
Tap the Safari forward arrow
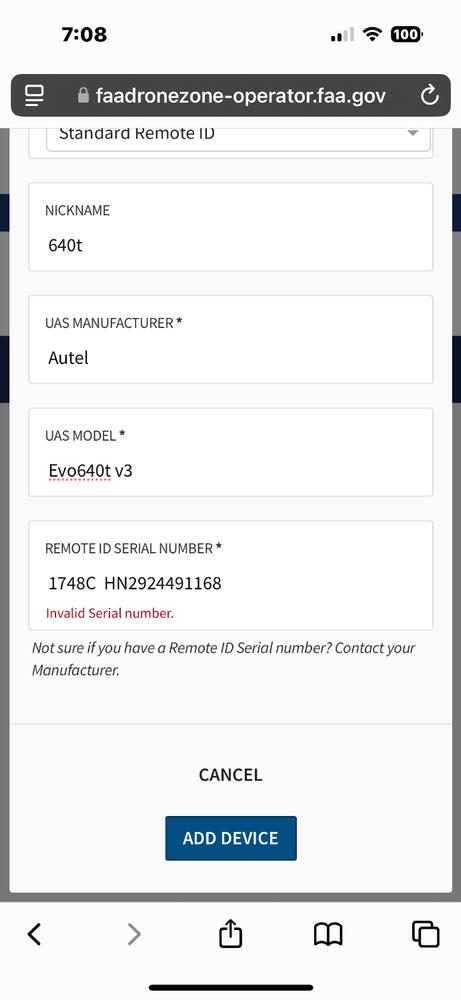[133, 934]
